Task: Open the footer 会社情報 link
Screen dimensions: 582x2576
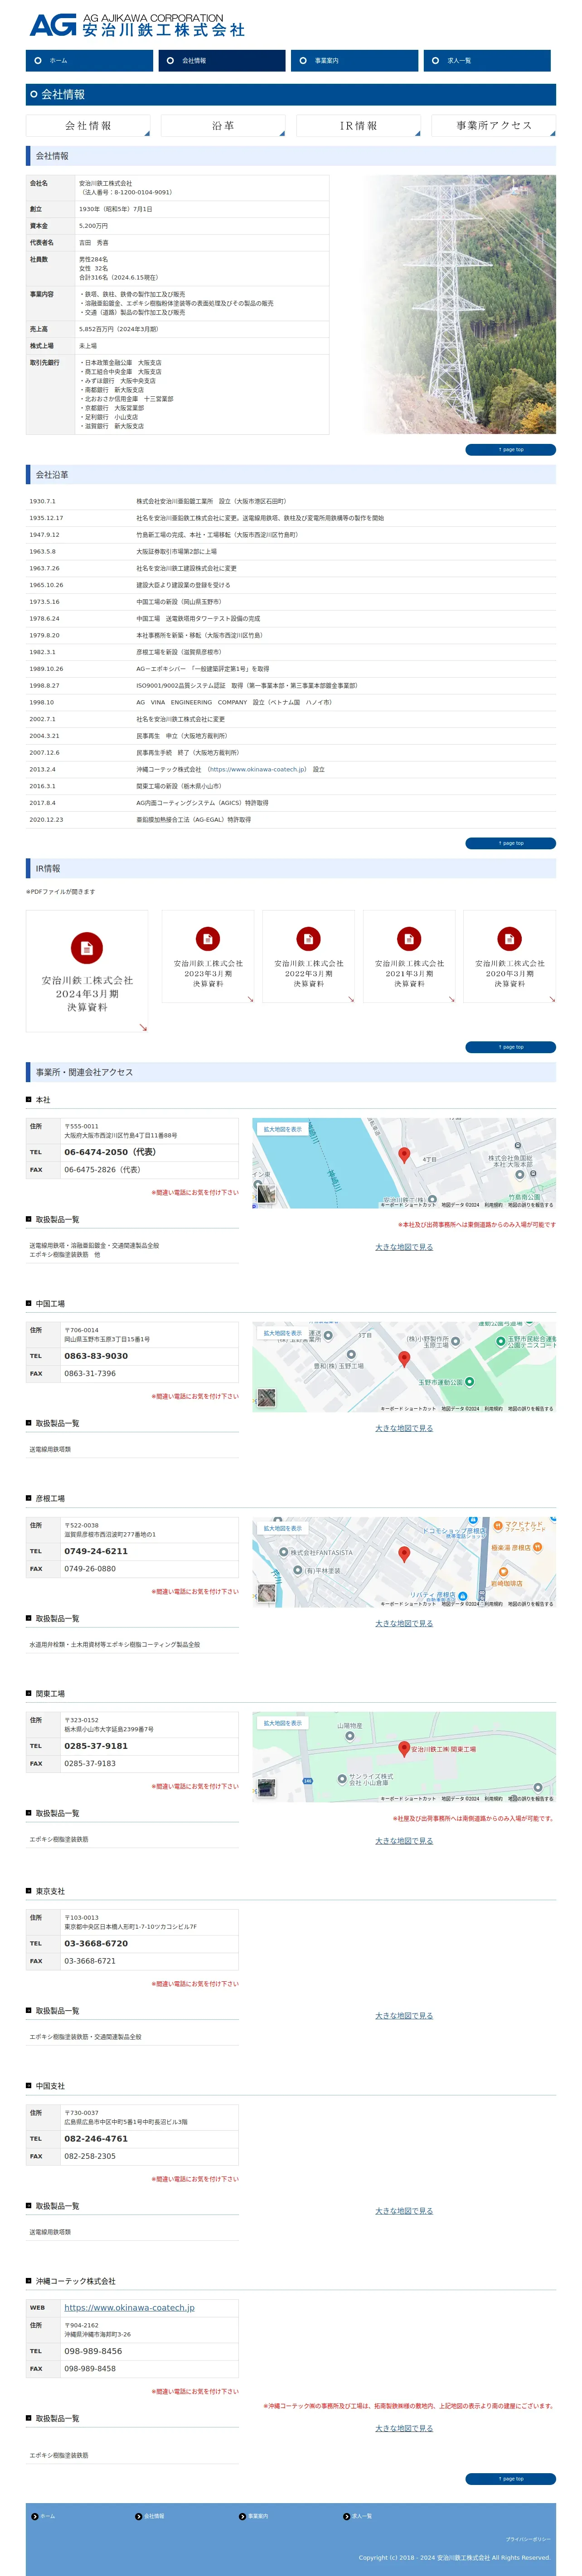Action: (150, 2516)
